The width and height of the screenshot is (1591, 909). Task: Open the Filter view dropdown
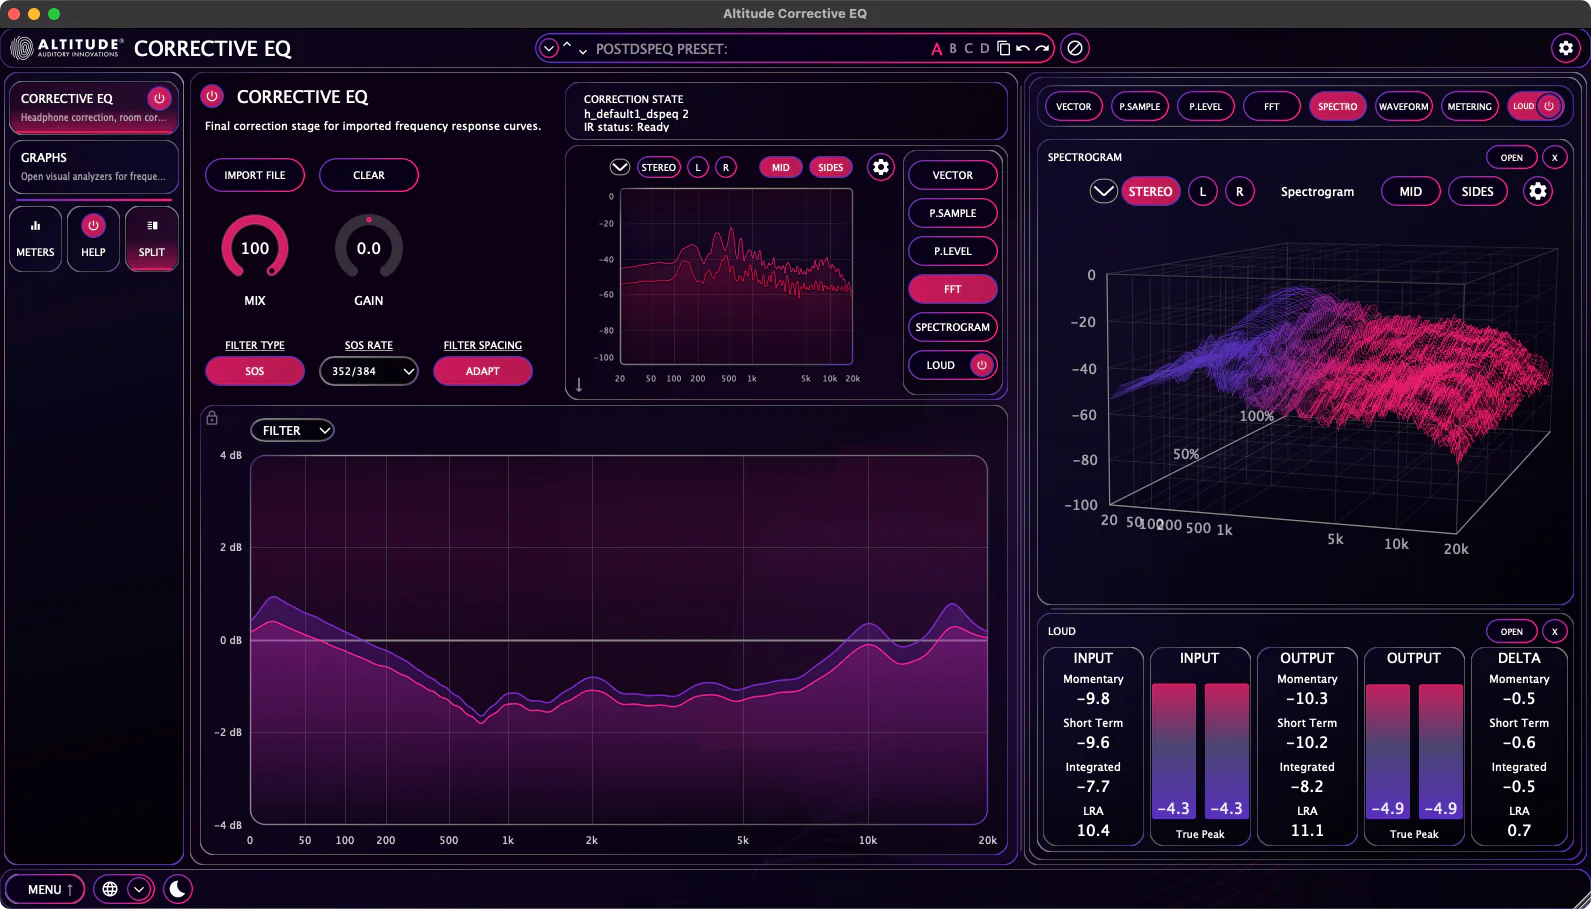coord(292,430)
